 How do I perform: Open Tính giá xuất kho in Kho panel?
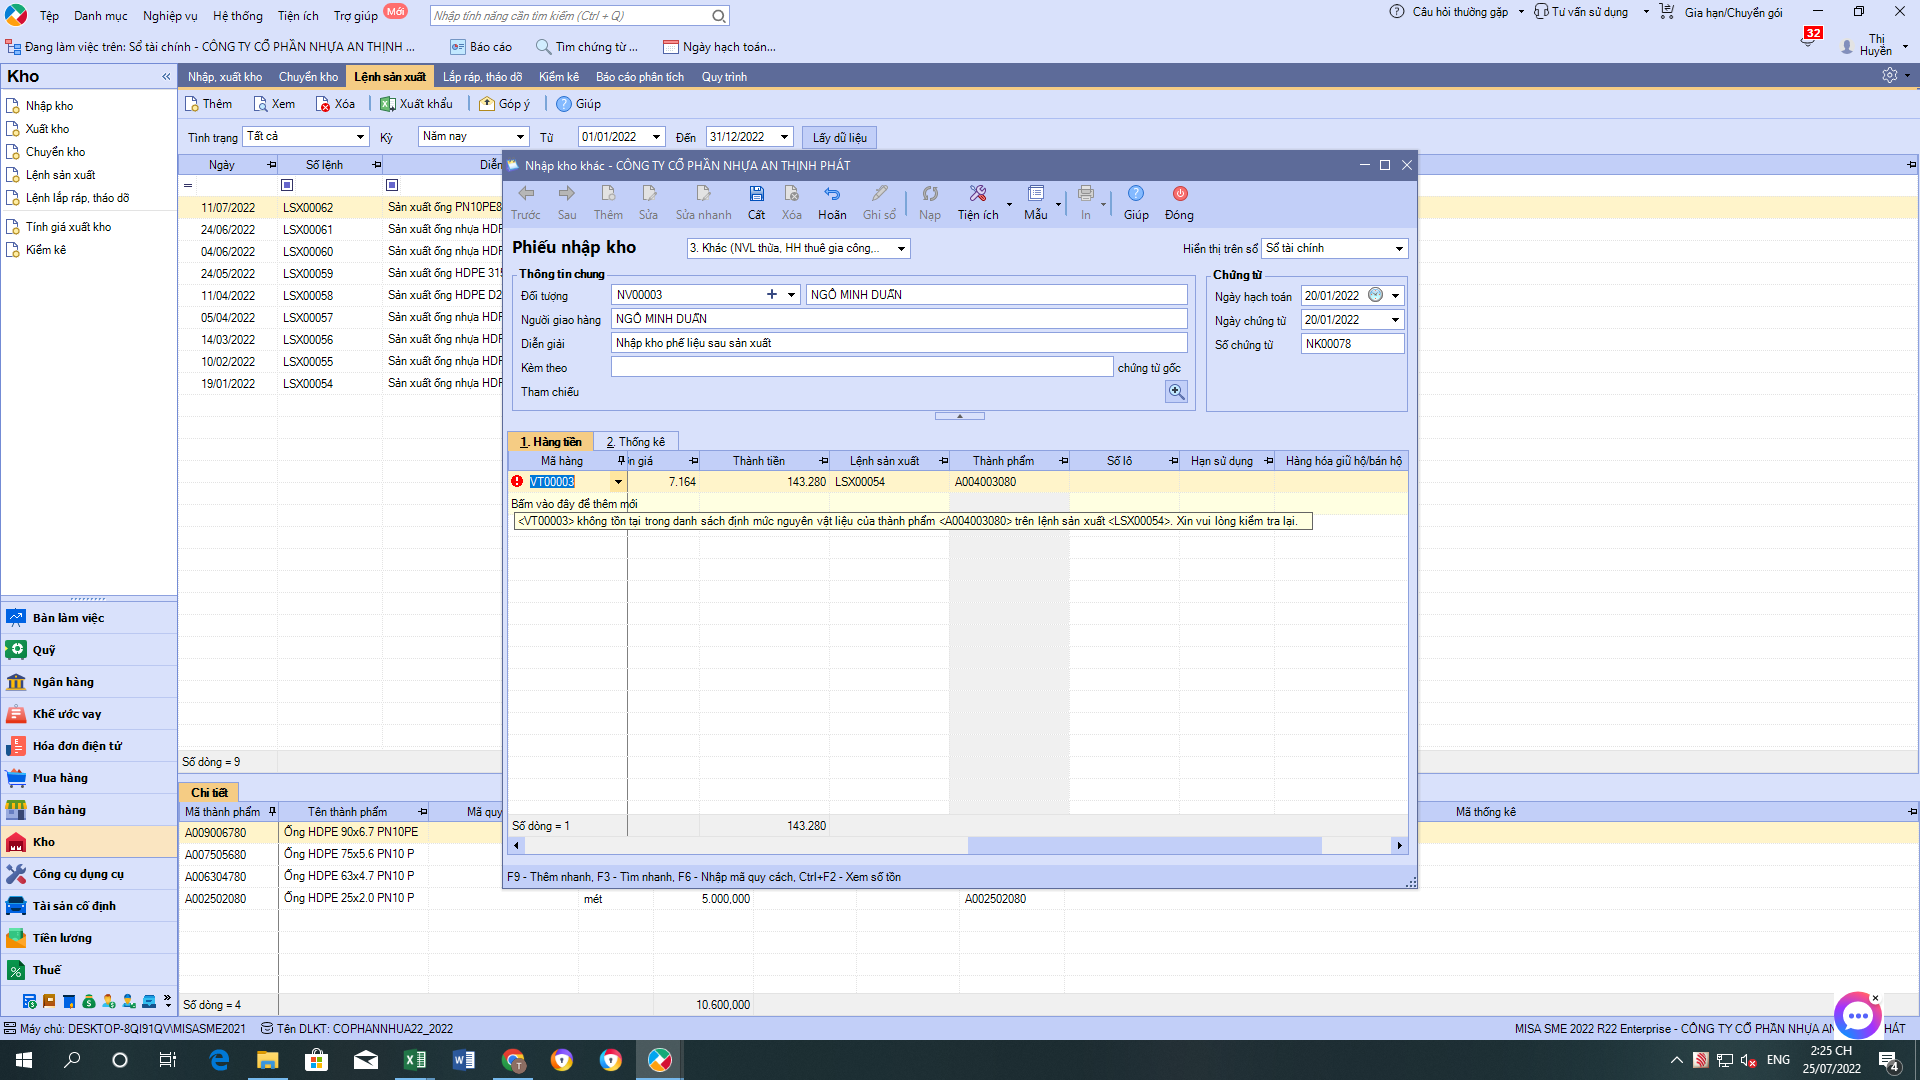point(68,227)
